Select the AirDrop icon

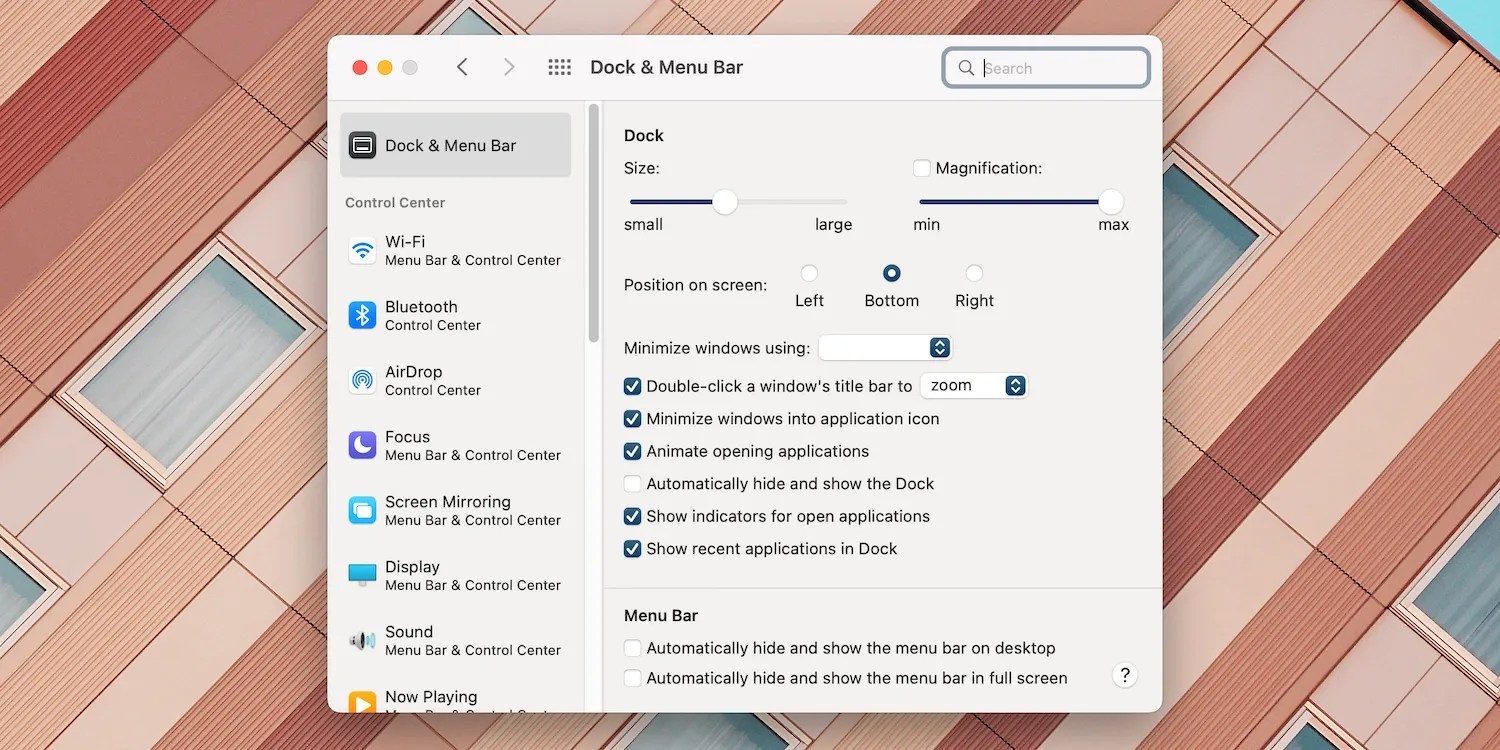(361, 380)
